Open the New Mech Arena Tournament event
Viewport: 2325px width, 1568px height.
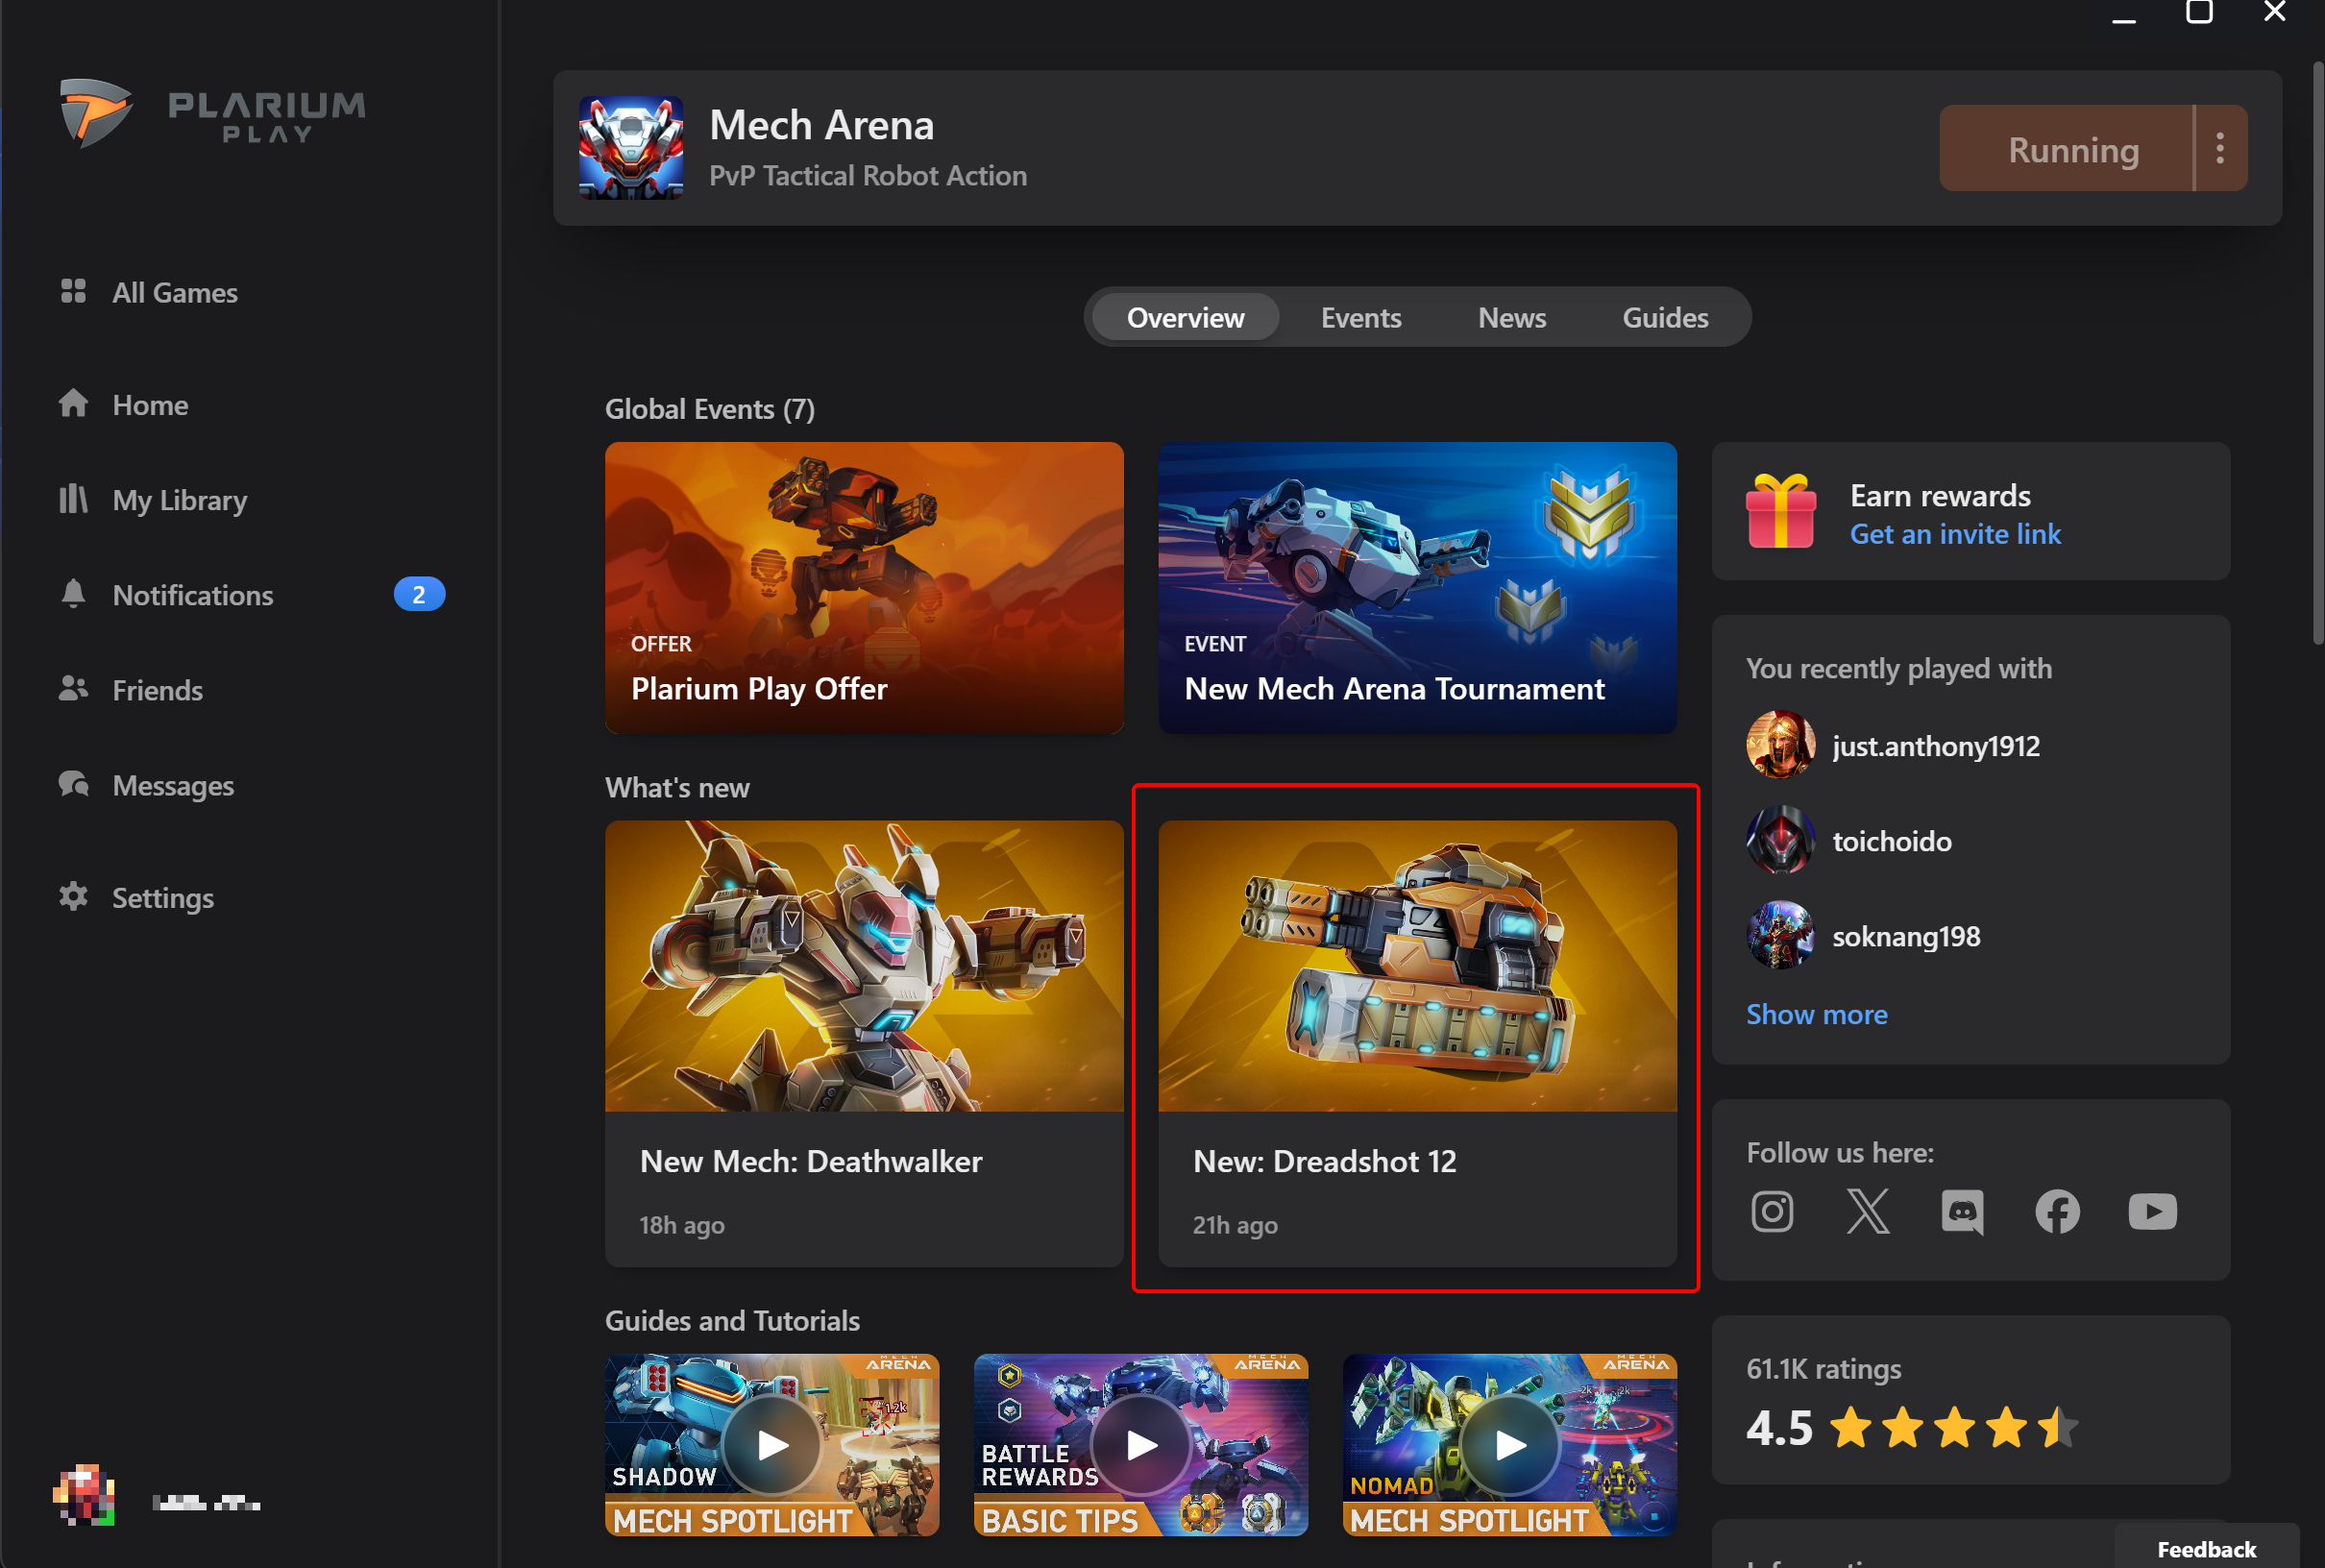pos(1417,588)
